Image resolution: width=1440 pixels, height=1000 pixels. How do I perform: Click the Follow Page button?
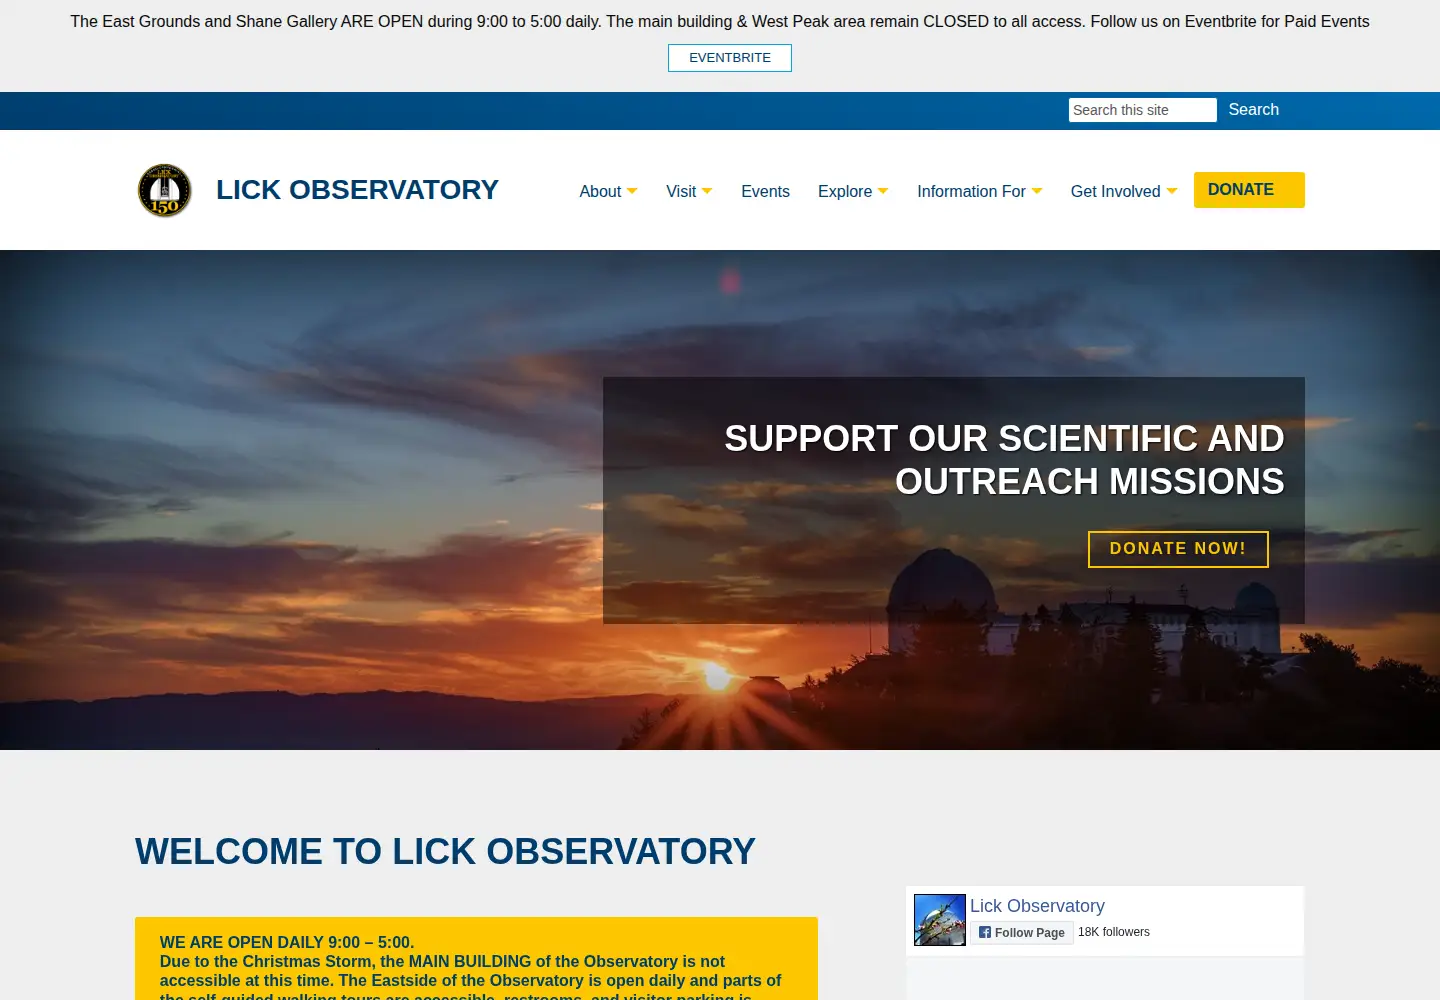tap(1022, 932)
